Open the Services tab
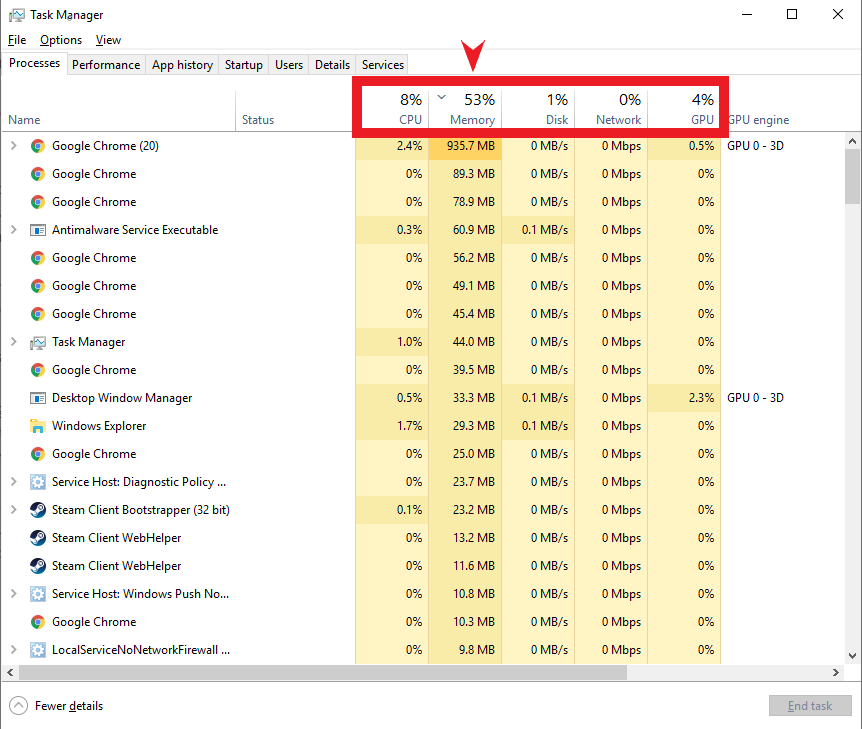 [x=383, y=65]
